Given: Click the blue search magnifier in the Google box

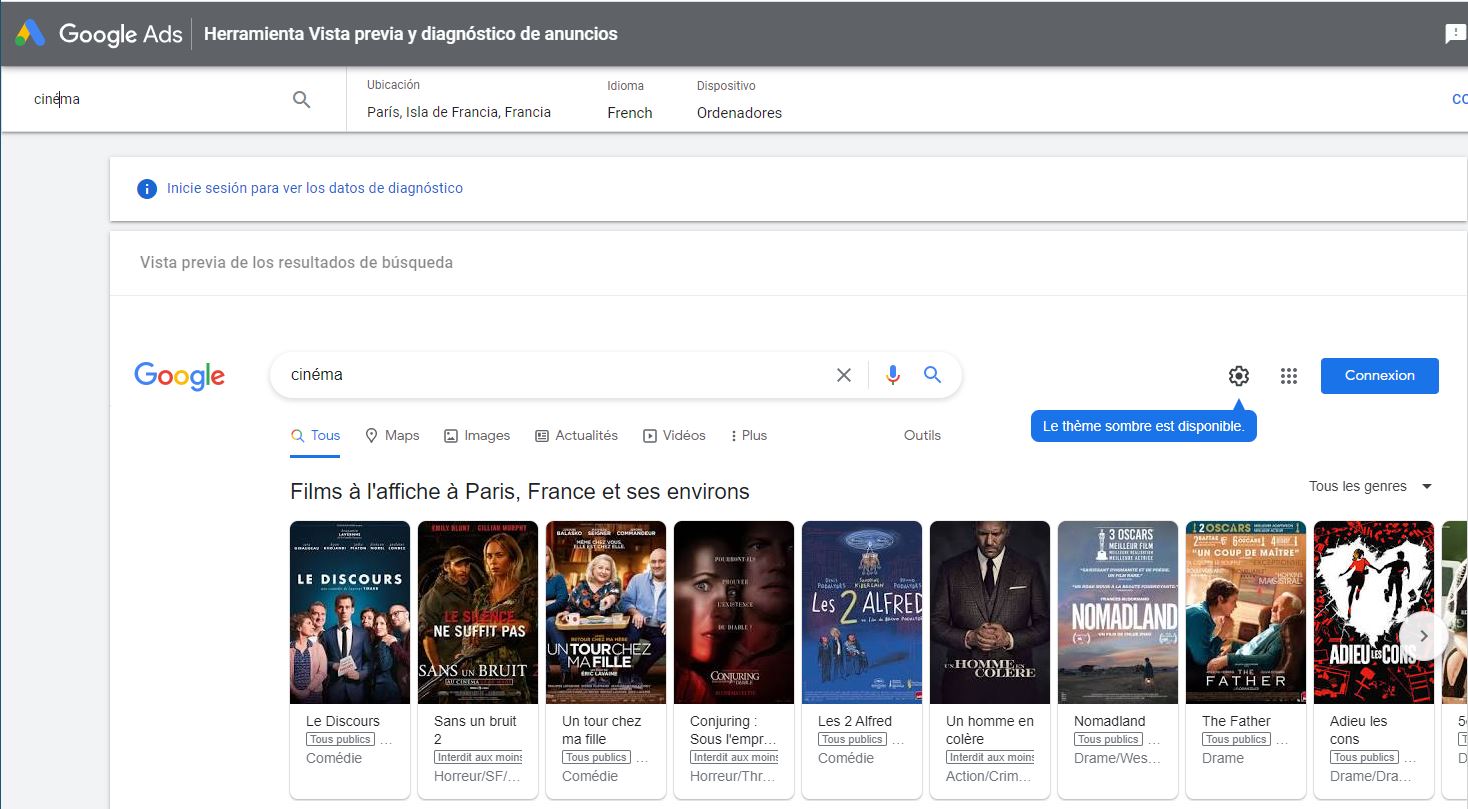Looking at the screenshot, I should pos(933,375).
